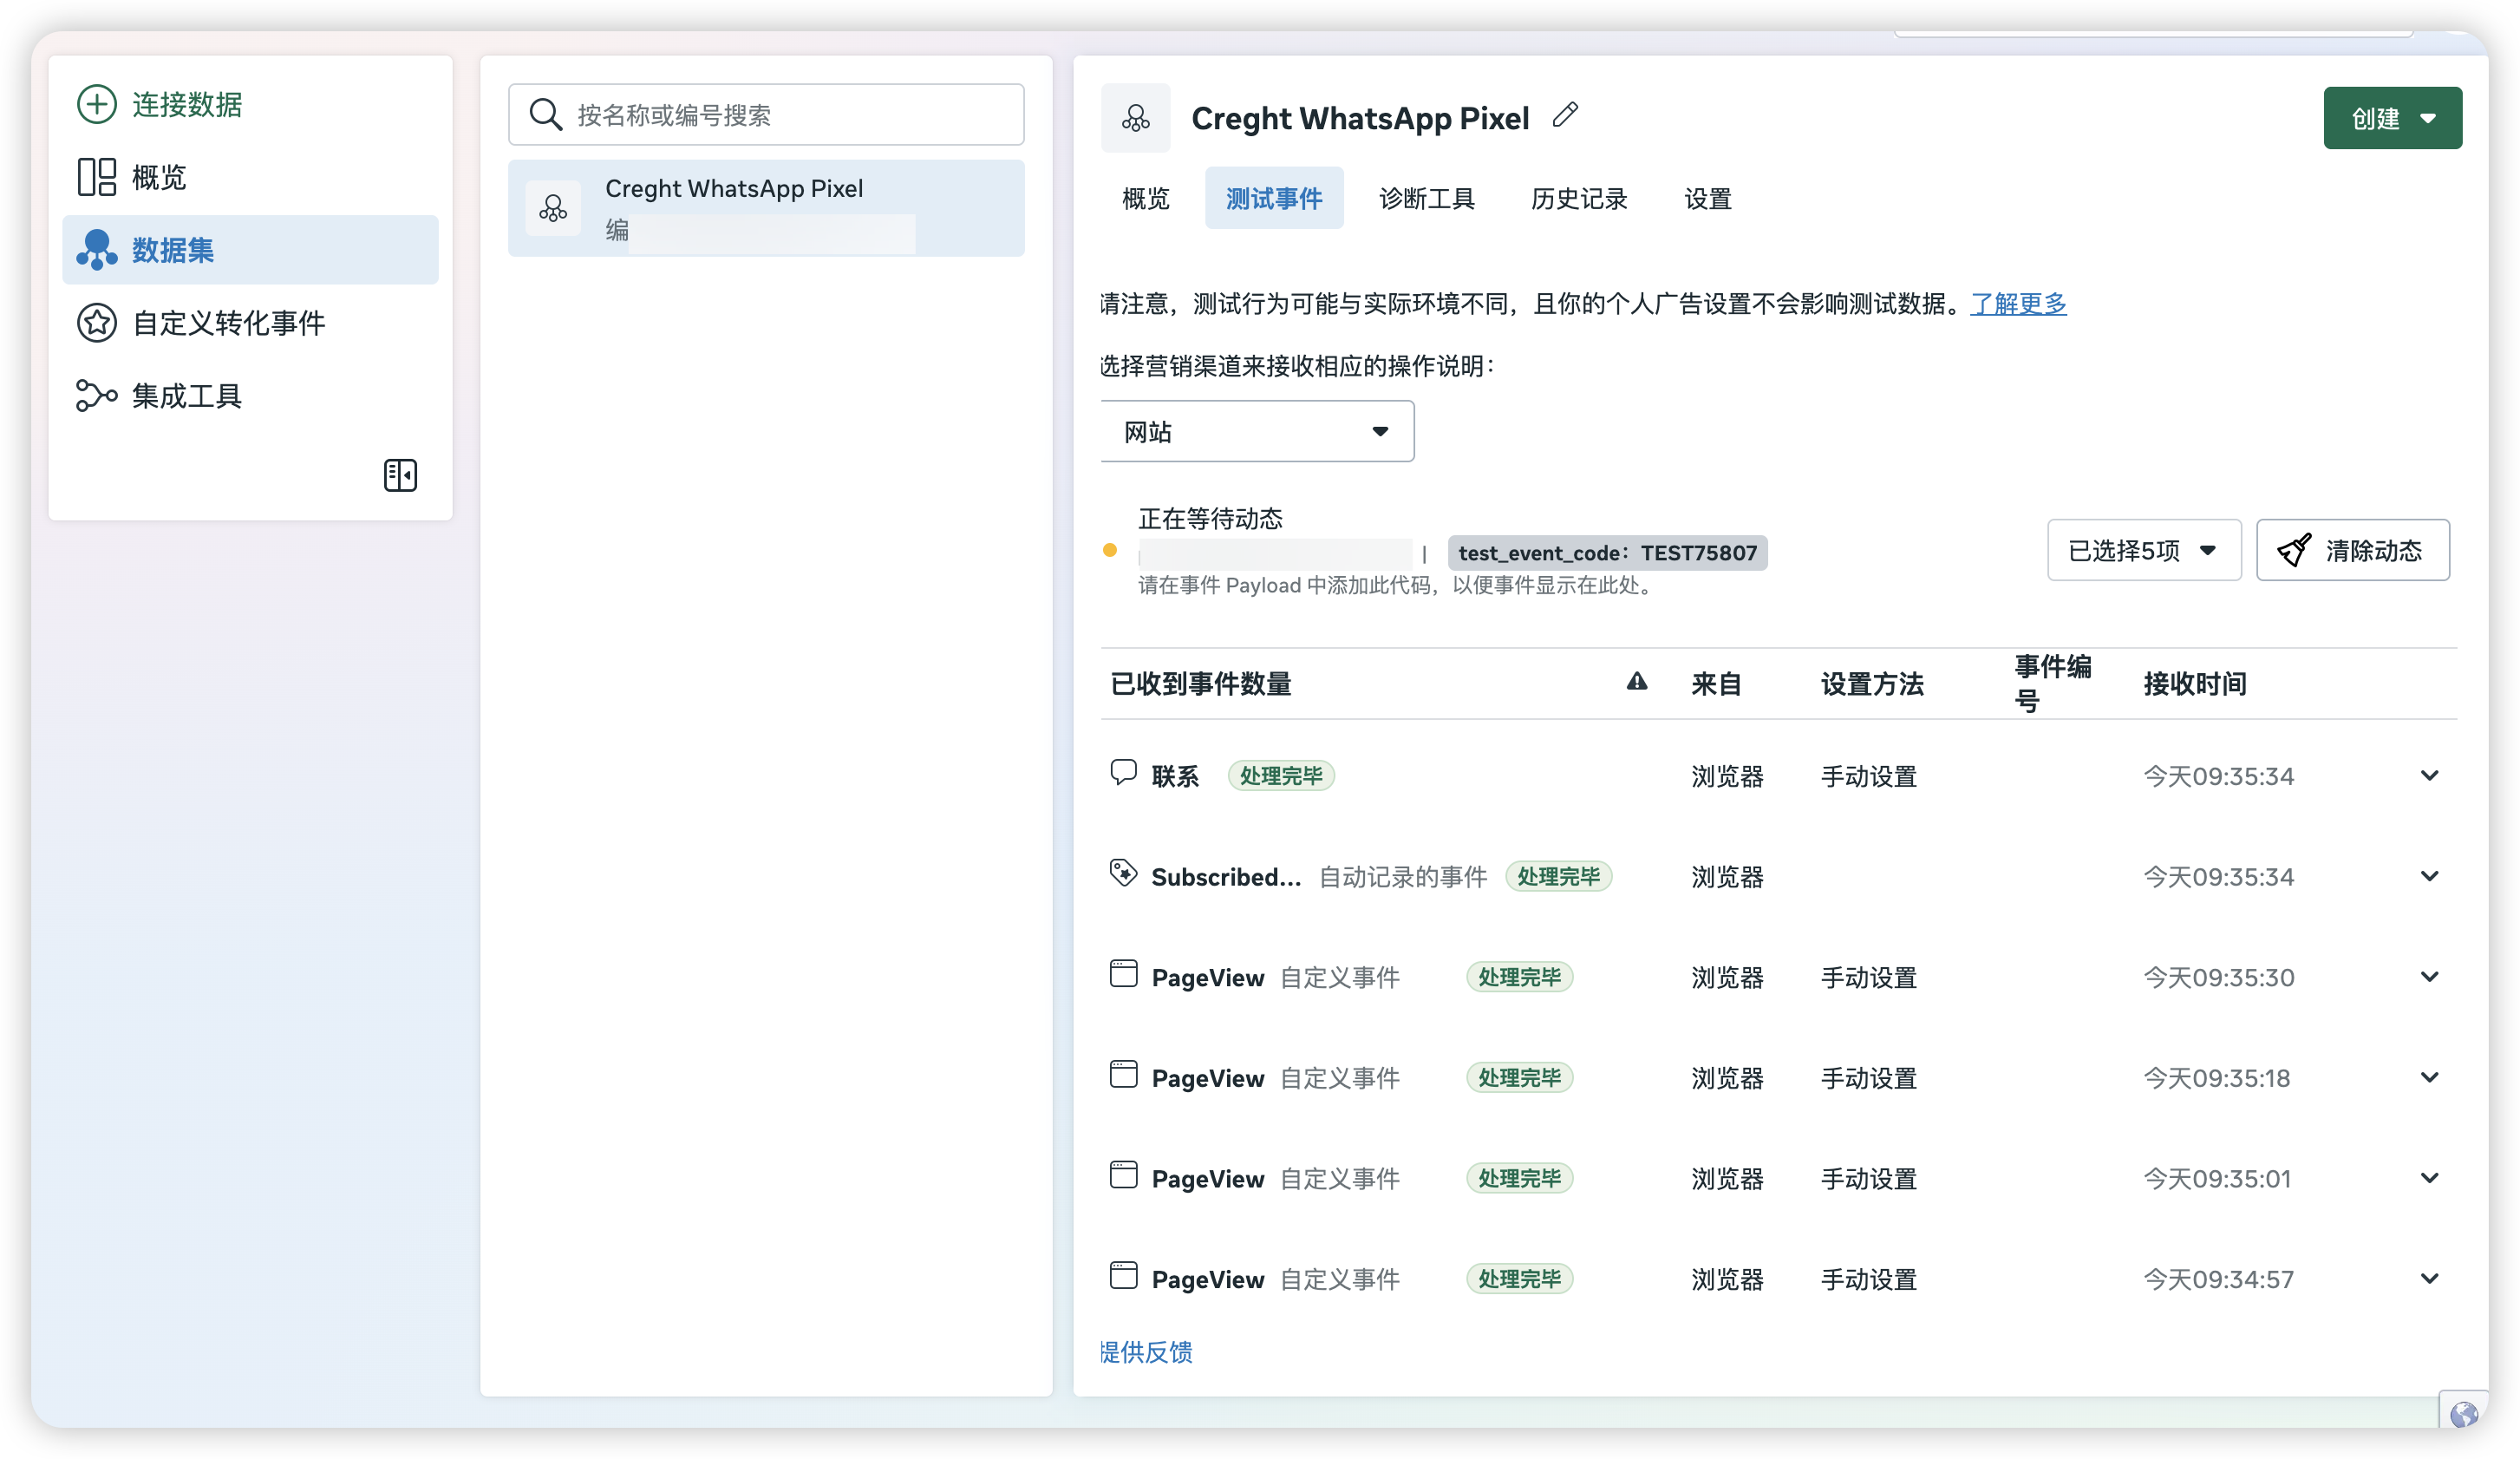Click the 正在等待动态 status text
The width and height of the screenshot is (2520, 1459).
tap(1210, 519)
